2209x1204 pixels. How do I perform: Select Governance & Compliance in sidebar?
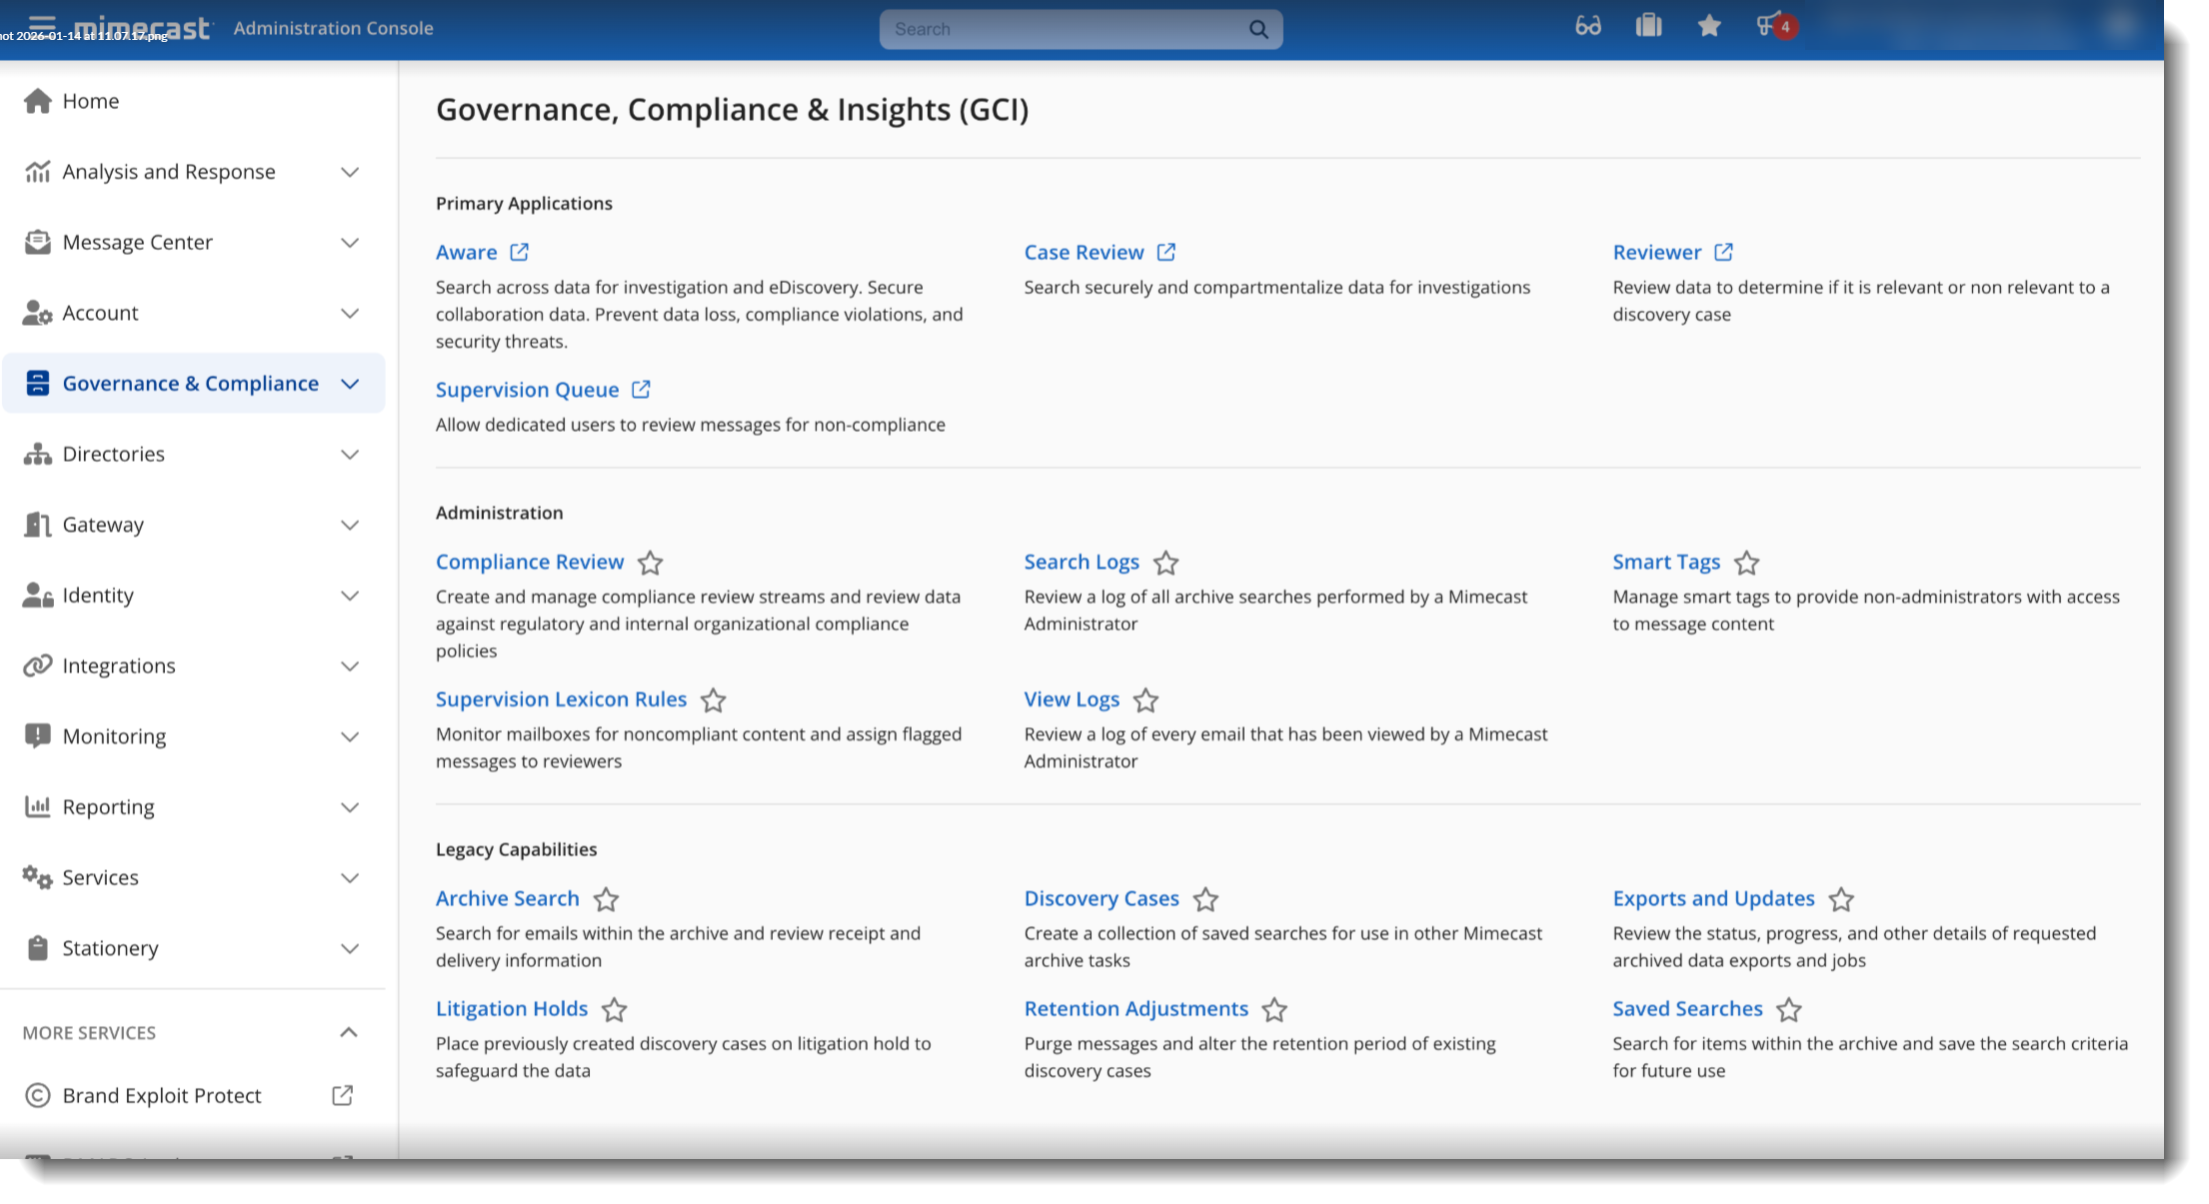tap(190, 384)
